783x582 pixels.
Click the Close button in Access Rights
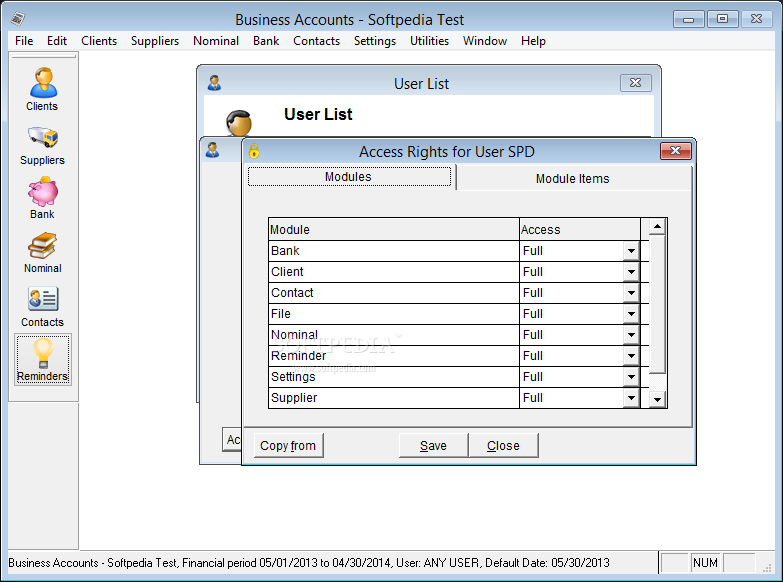coord(503,445)
